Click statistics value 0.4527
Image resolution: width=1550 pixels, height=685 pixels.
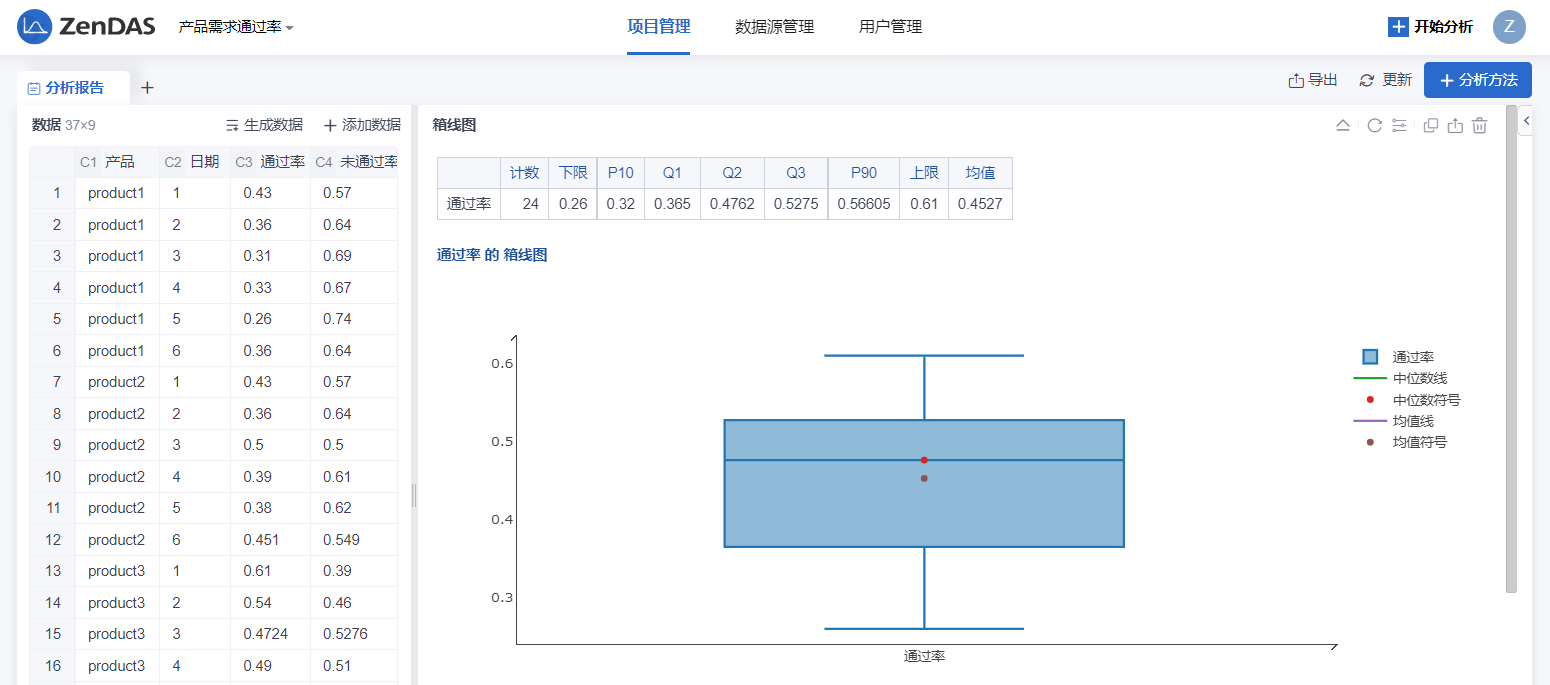980,204
